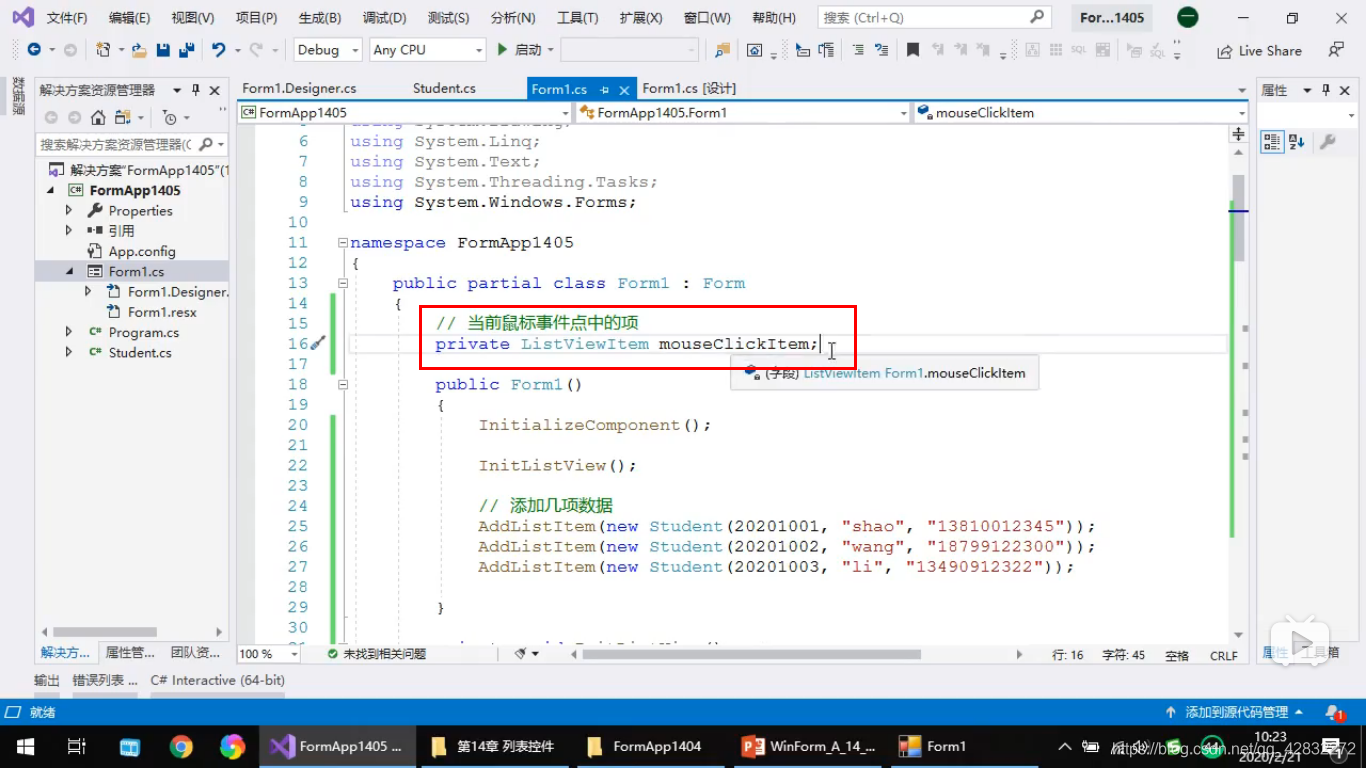Click the Live Share button
Screen dimensions: 1366x768
coord(1259,51)
